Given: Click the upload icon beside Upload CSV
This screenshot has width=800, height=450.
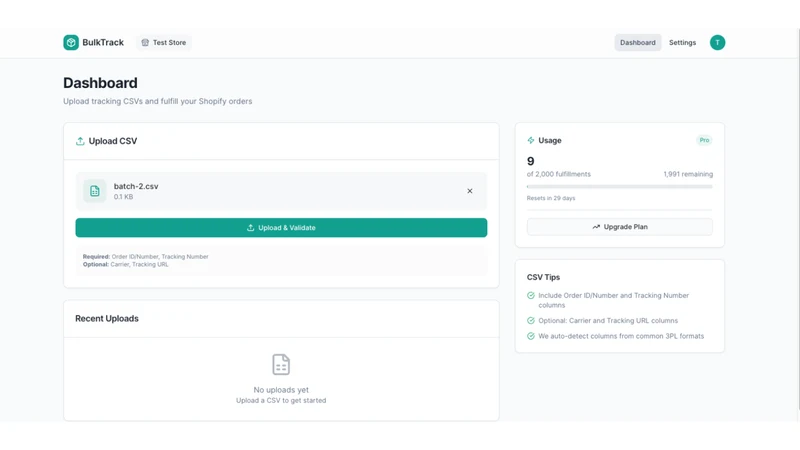Looking at the screenshot, I should coord(80,141).
